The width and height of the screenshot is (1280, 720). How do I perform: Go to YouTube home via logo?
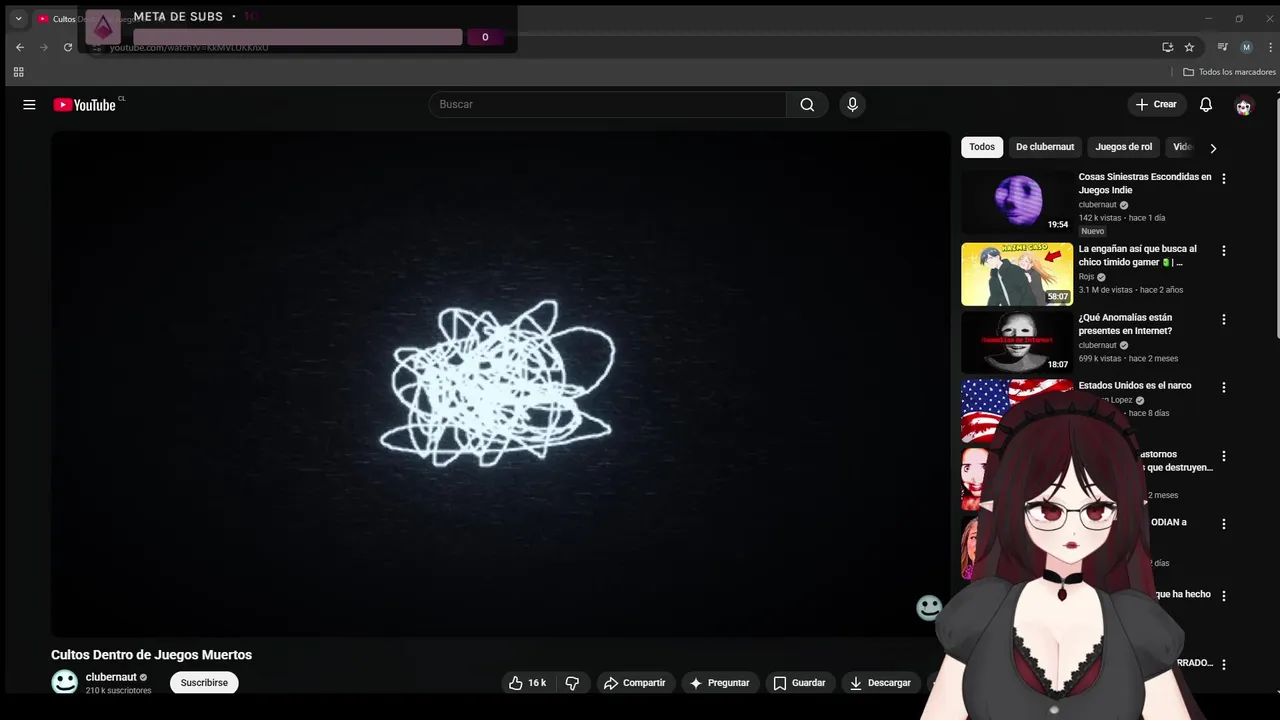(85, 105)
